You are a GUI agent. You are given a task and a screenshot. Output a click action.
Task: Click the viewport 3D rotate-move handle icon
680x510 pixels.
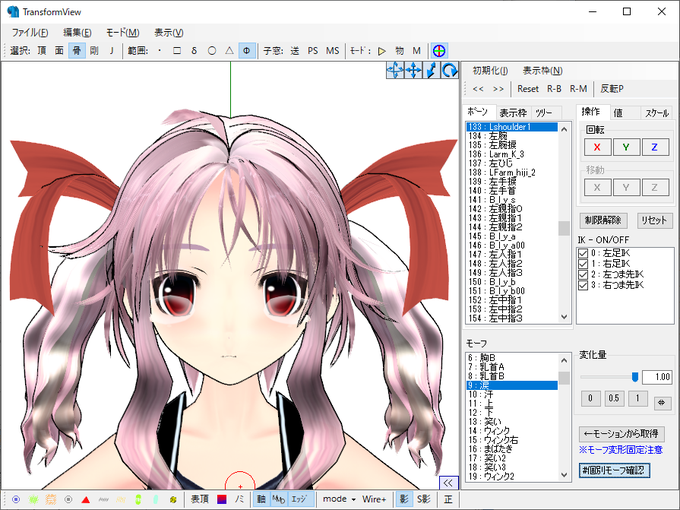395,70
